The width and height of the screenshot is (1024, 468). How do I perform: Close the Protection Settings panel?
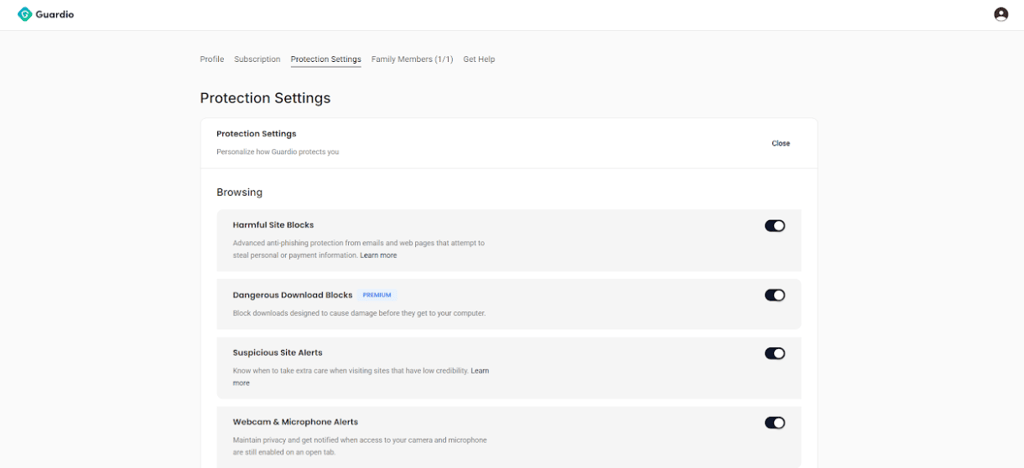[780, 144]
